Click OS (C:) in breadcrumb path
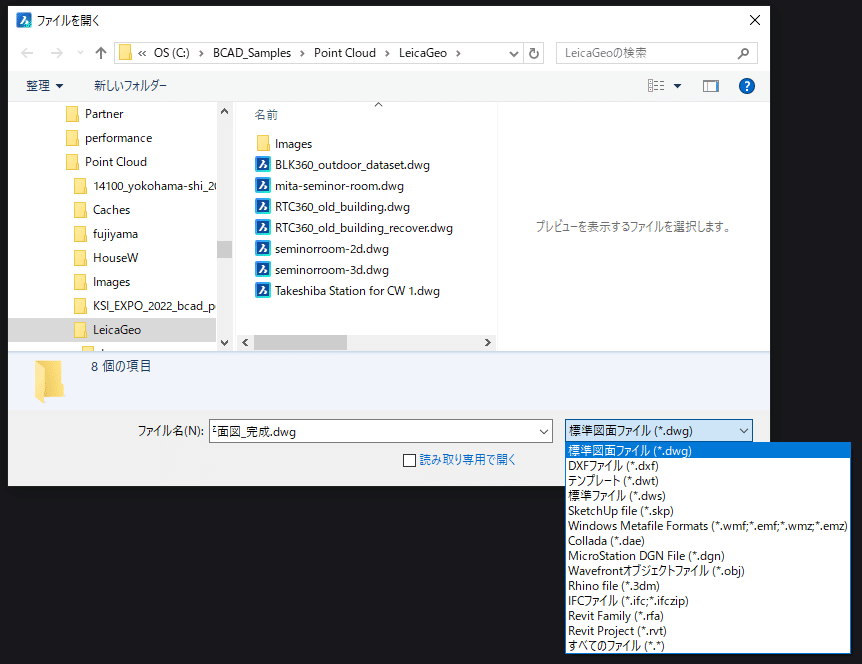 (x=172, y=53)
